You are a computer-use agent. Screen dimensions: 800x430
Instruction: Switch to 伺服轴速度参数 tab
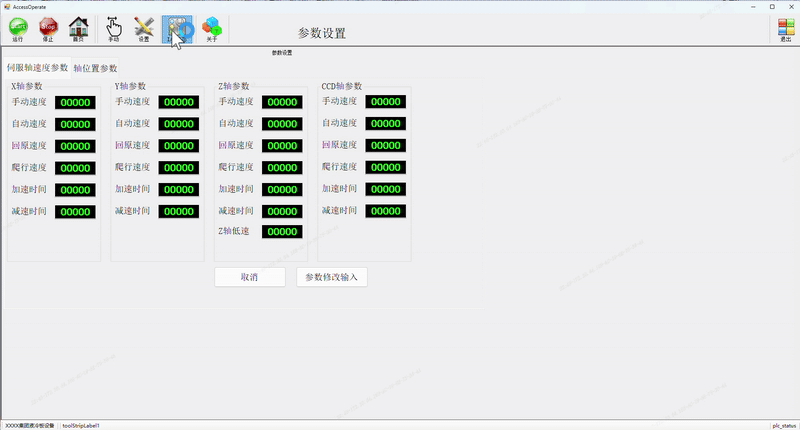tap(37, 68)
